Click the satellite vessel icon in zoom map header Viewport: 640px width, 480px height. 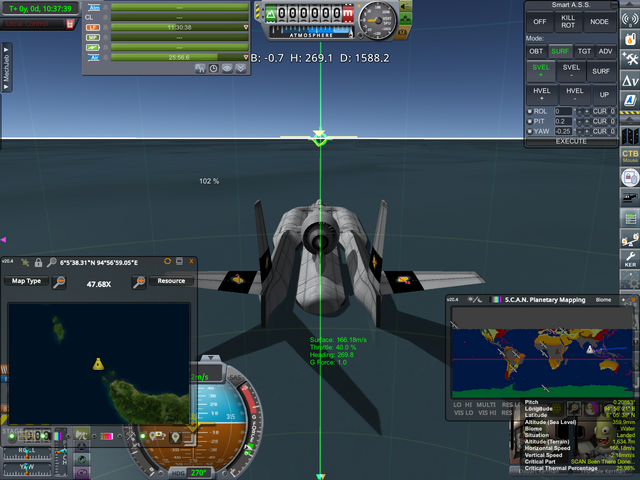25,262
